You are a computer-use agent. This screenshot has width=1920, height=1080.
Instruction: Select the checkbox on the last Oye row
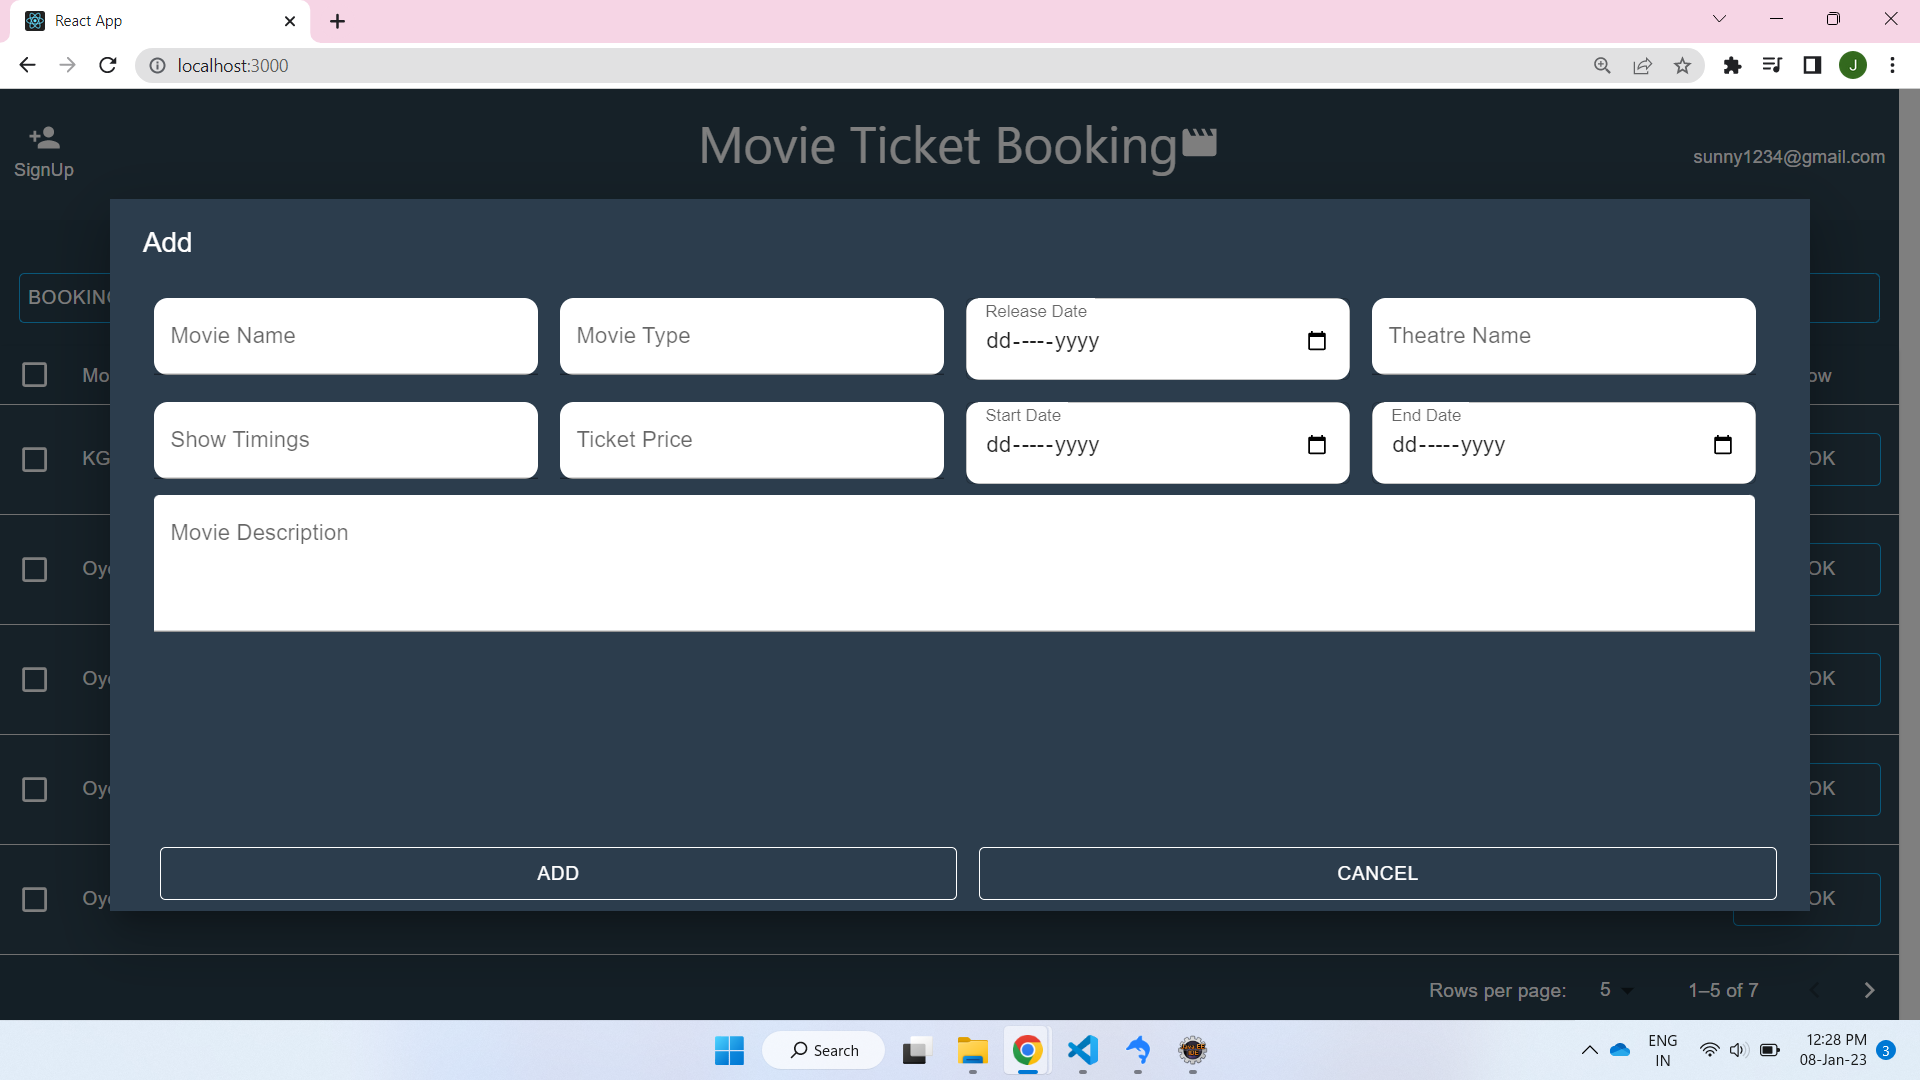click(x=35, y=899)
